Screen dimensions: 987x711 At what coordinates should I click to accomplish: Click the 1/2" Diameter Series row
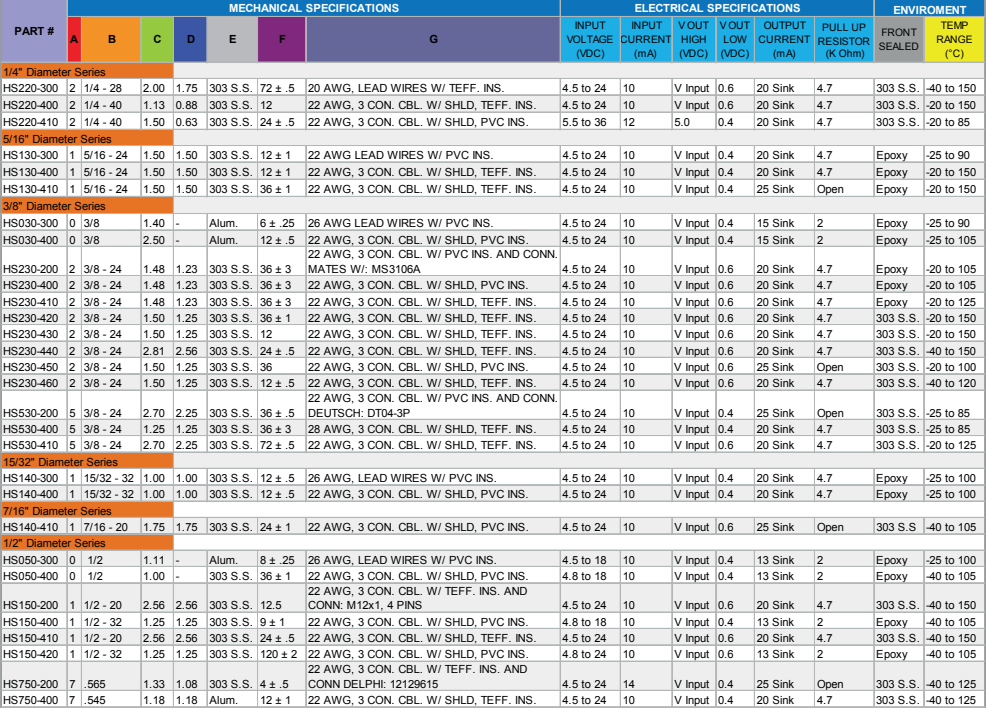87,542
